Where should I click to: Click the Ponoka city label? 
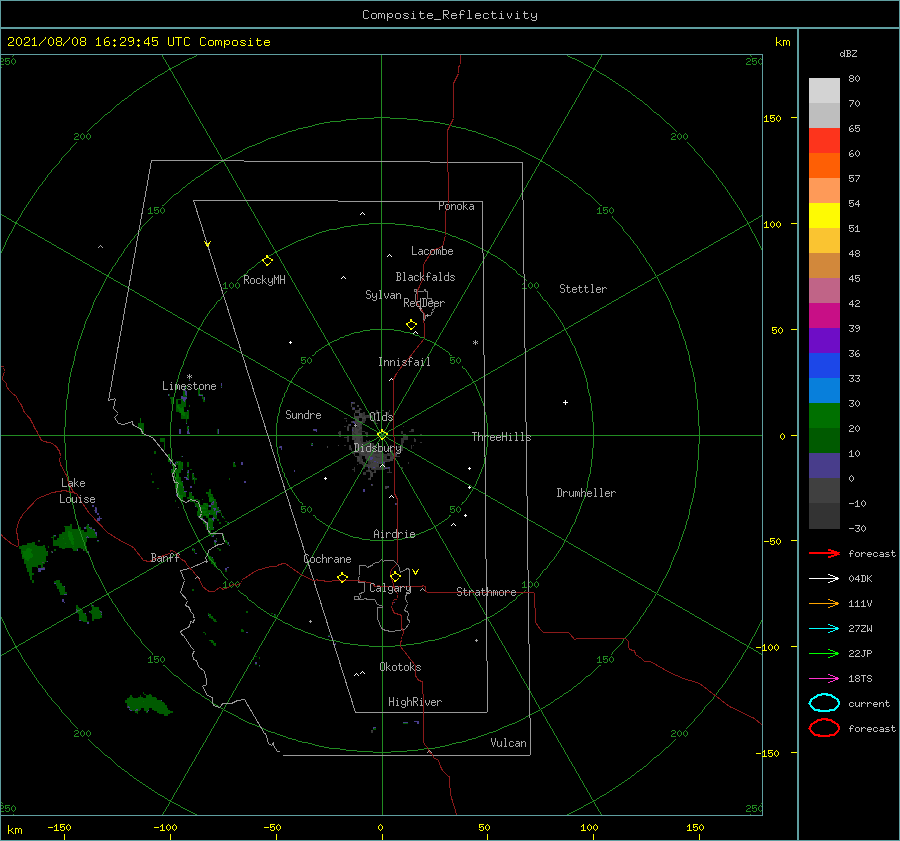pyautogui.click(x=456, y=206)
